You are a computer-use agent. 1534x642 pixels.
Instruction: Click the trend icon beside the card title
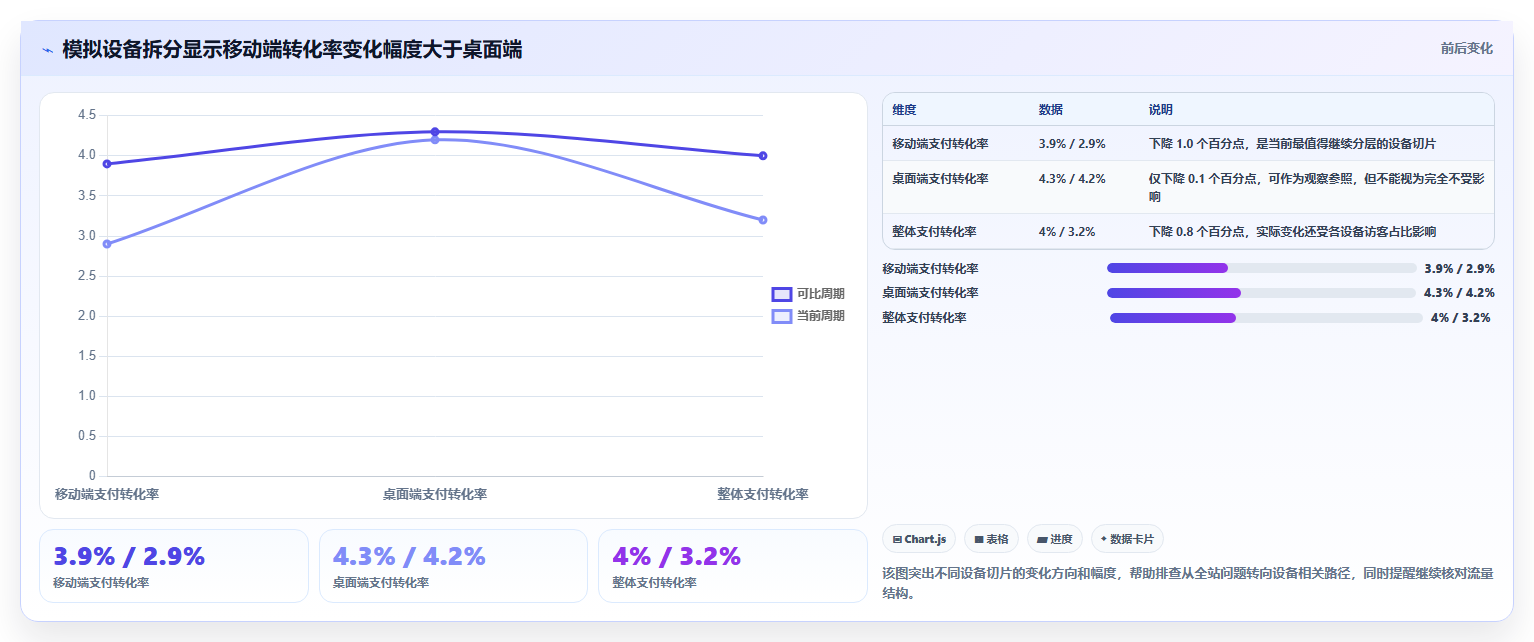click(x=47, y=50)
